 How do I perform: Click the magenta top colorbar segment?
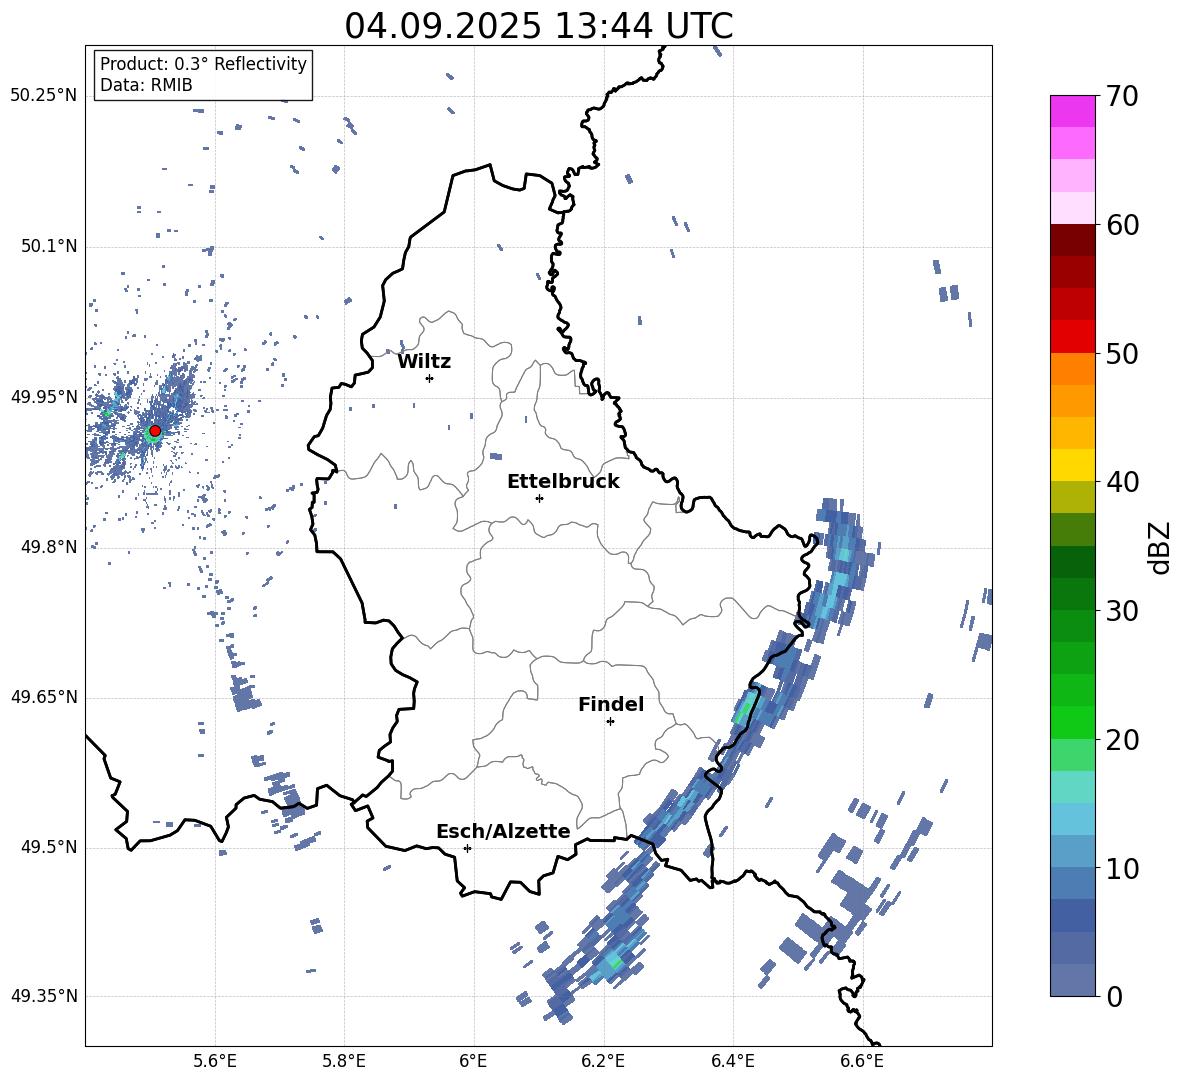1072,111
